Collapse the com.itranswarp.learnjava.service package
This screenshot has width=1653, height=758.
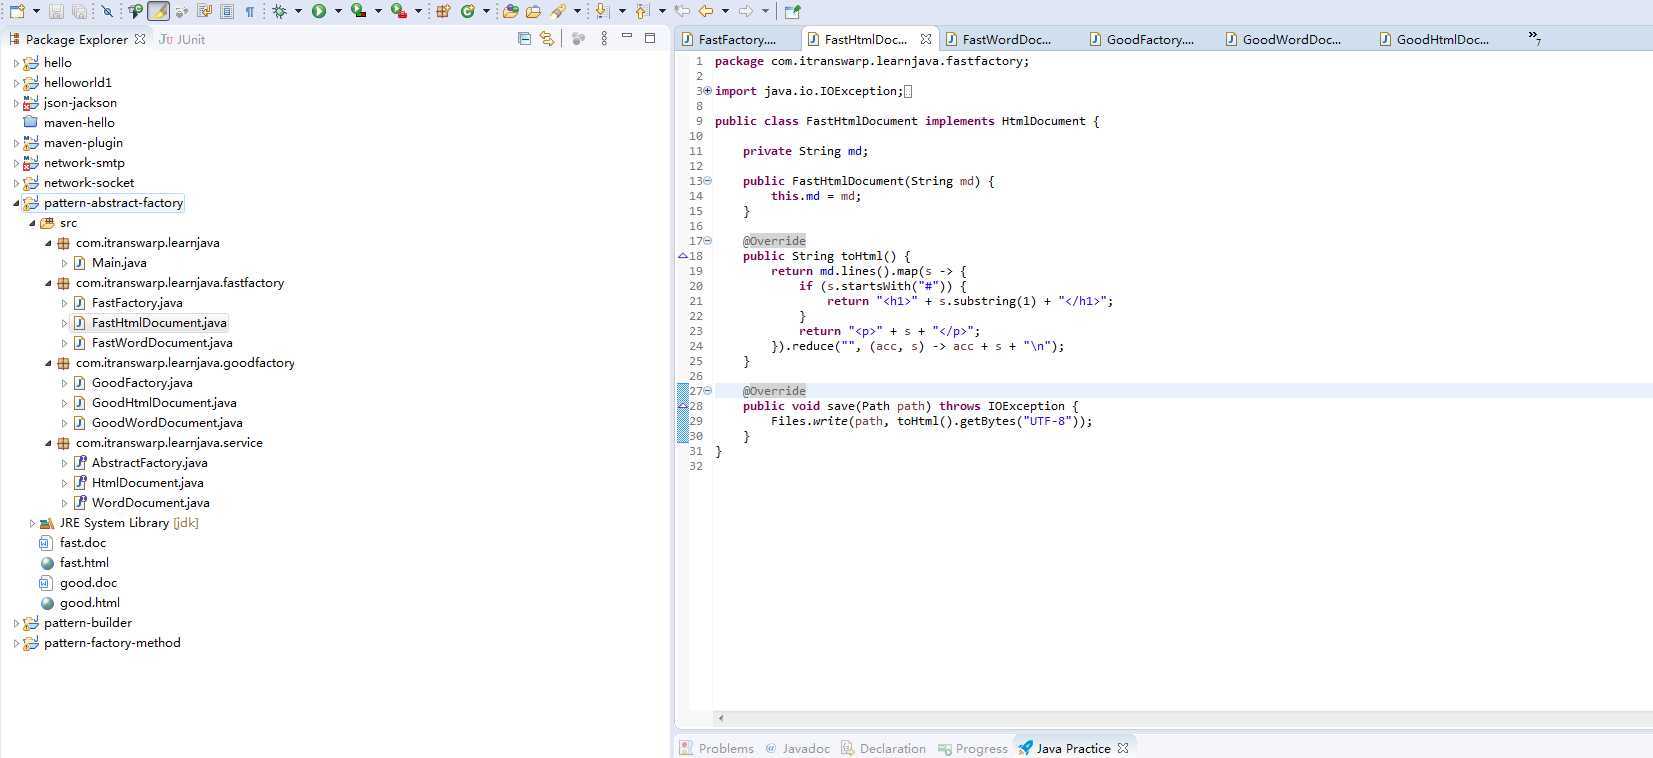48,443
